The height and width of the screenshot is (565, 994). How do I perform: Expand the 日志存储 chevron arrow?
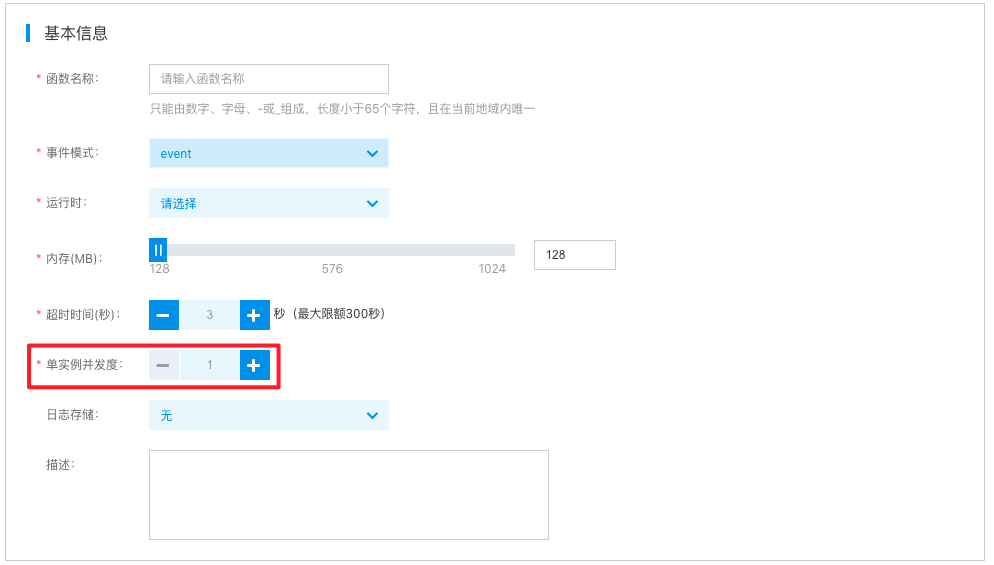372,415
